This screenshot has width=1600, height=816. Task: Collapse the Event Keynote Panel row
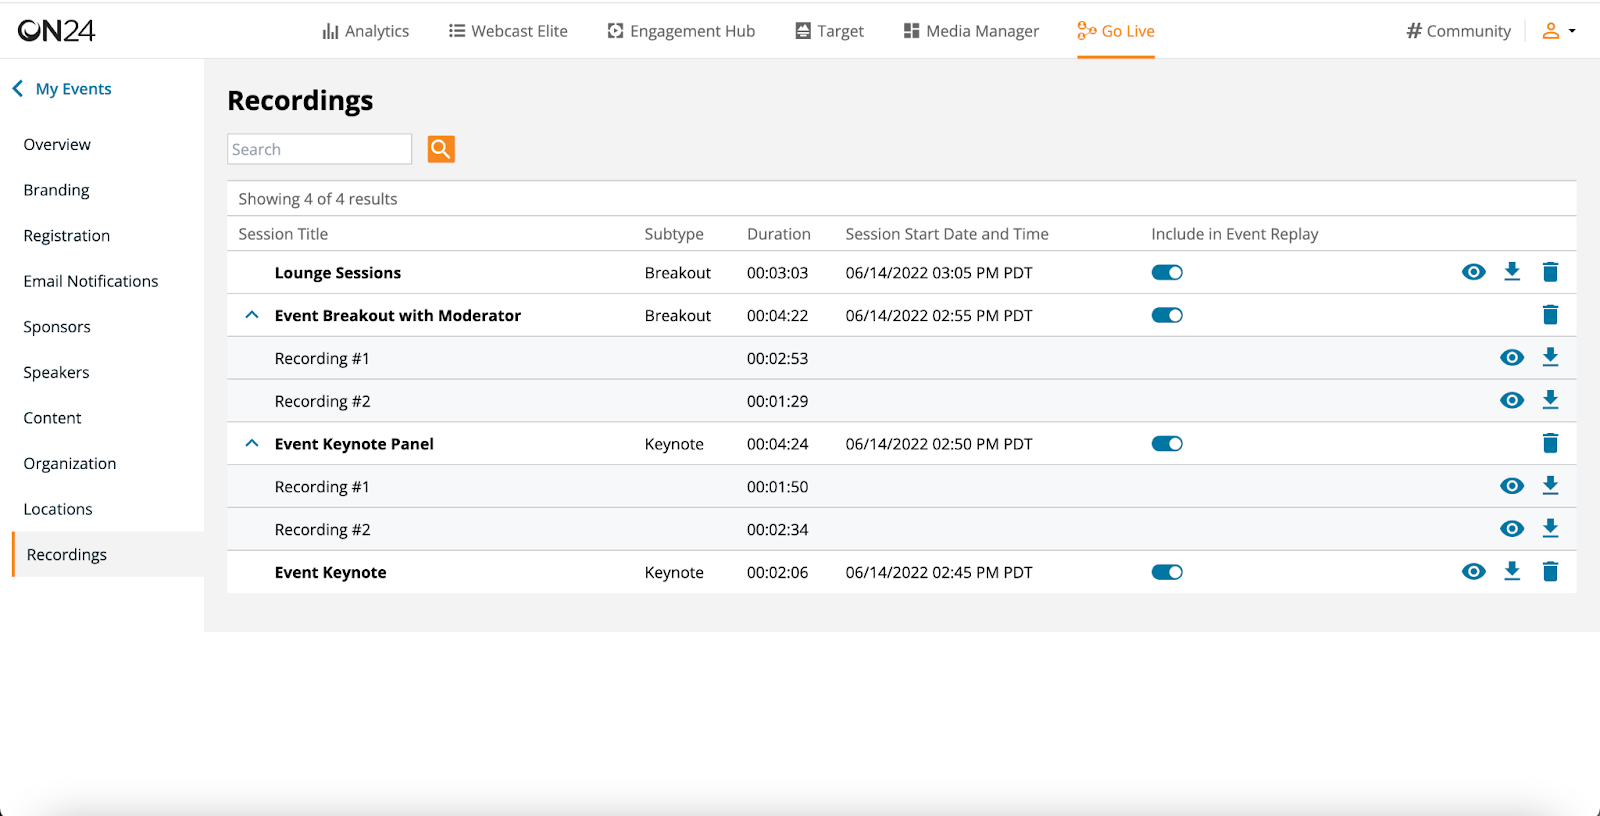point(252,443)
